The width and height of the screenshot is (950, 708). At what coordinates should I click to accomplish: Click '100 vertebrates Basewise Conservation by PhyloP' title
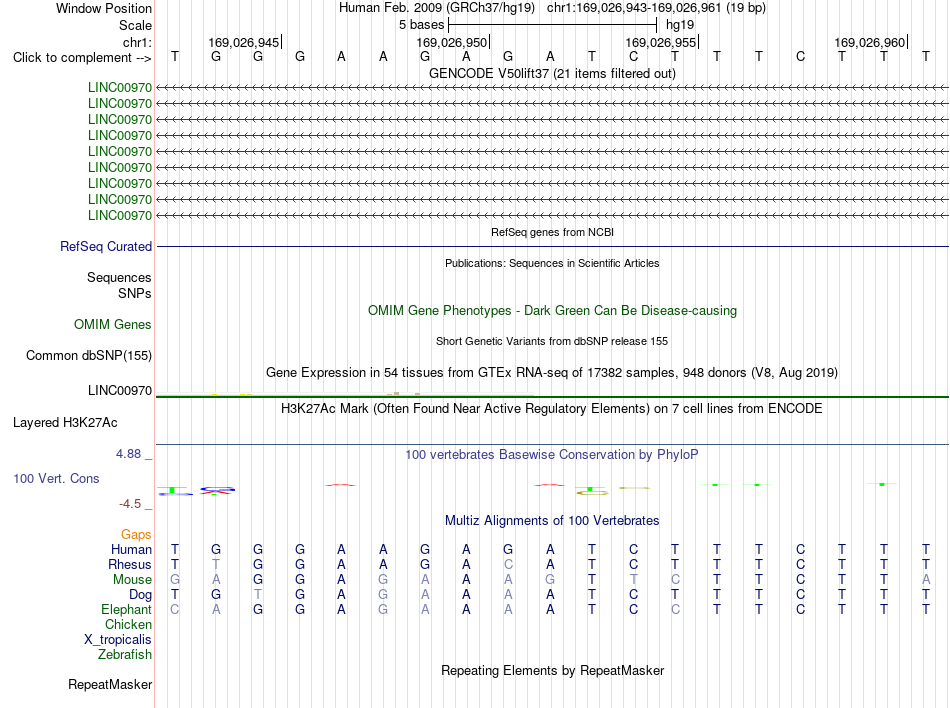[552, 454]
